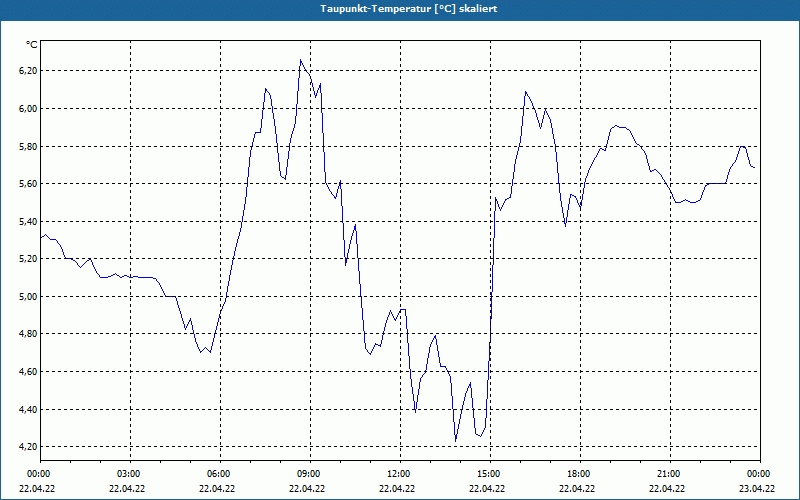Click the 03:00 time label
The width and height of the screenshot is (800, 500).
pyautogui.click(x=131, y=474)
